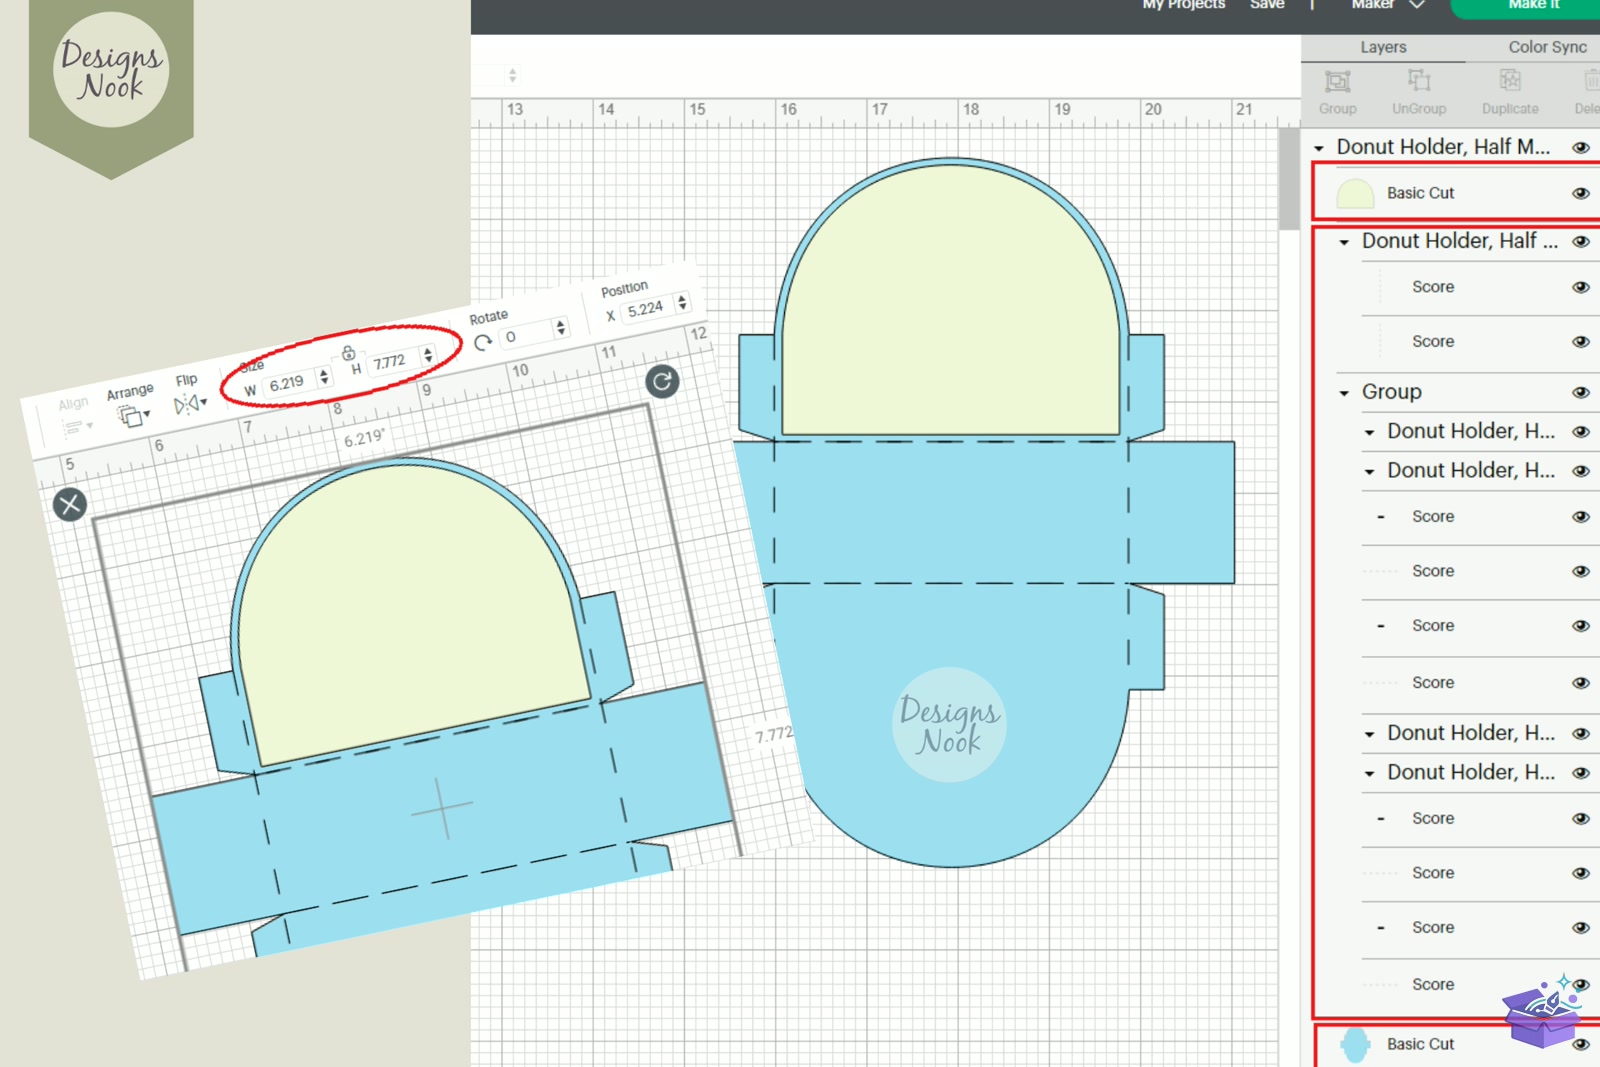Toggle visibility of the cream Basic Cut layer
Screen dimensions: 1600x1067
point(1580,193)
